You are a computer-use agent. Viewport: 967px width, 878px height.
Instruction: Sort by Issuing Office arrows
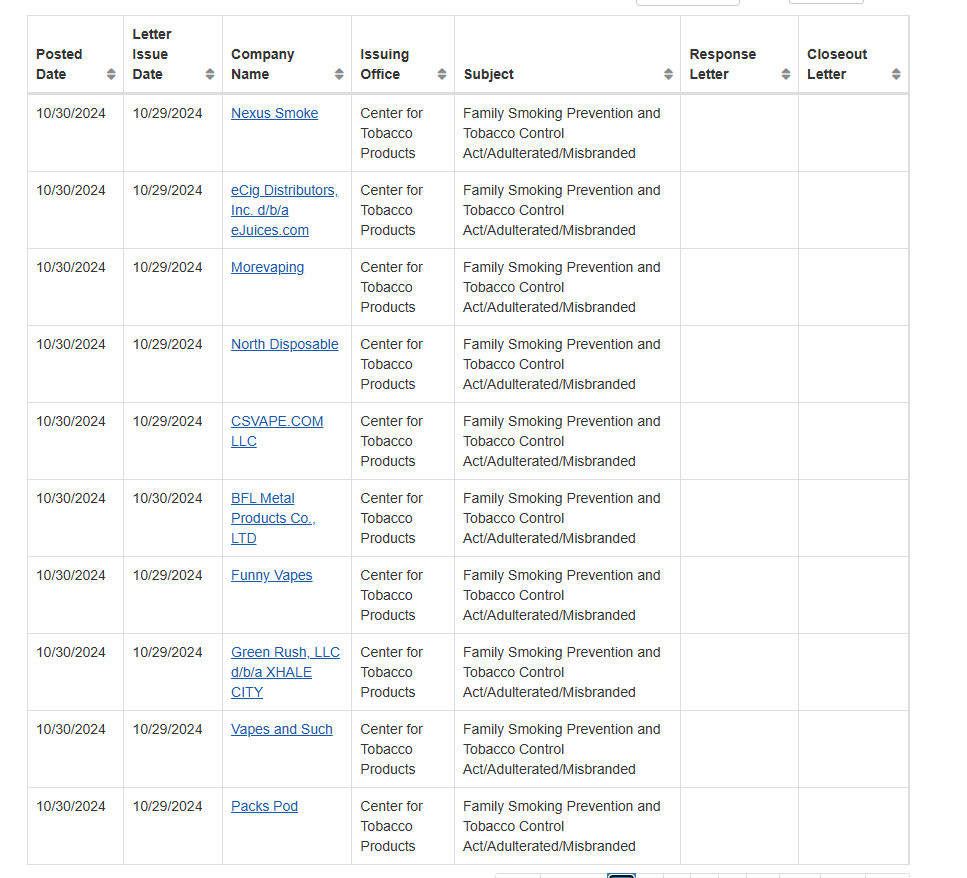coord(442,74)
